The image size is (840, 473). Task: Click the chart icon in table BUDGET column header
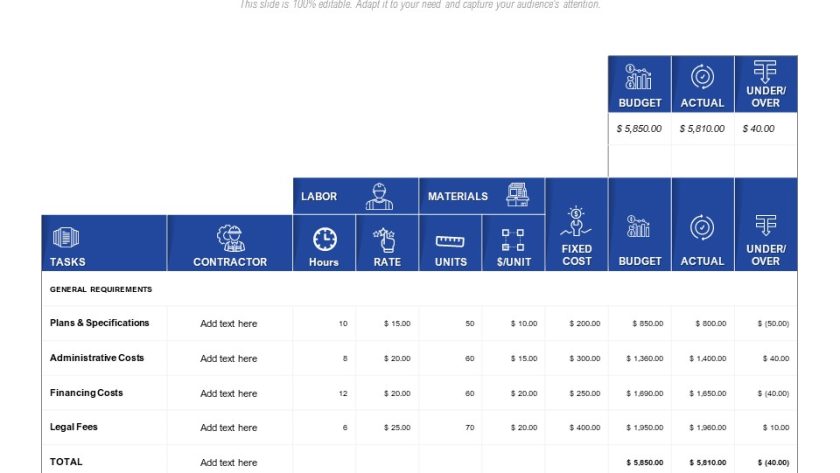tap(638, 227)
